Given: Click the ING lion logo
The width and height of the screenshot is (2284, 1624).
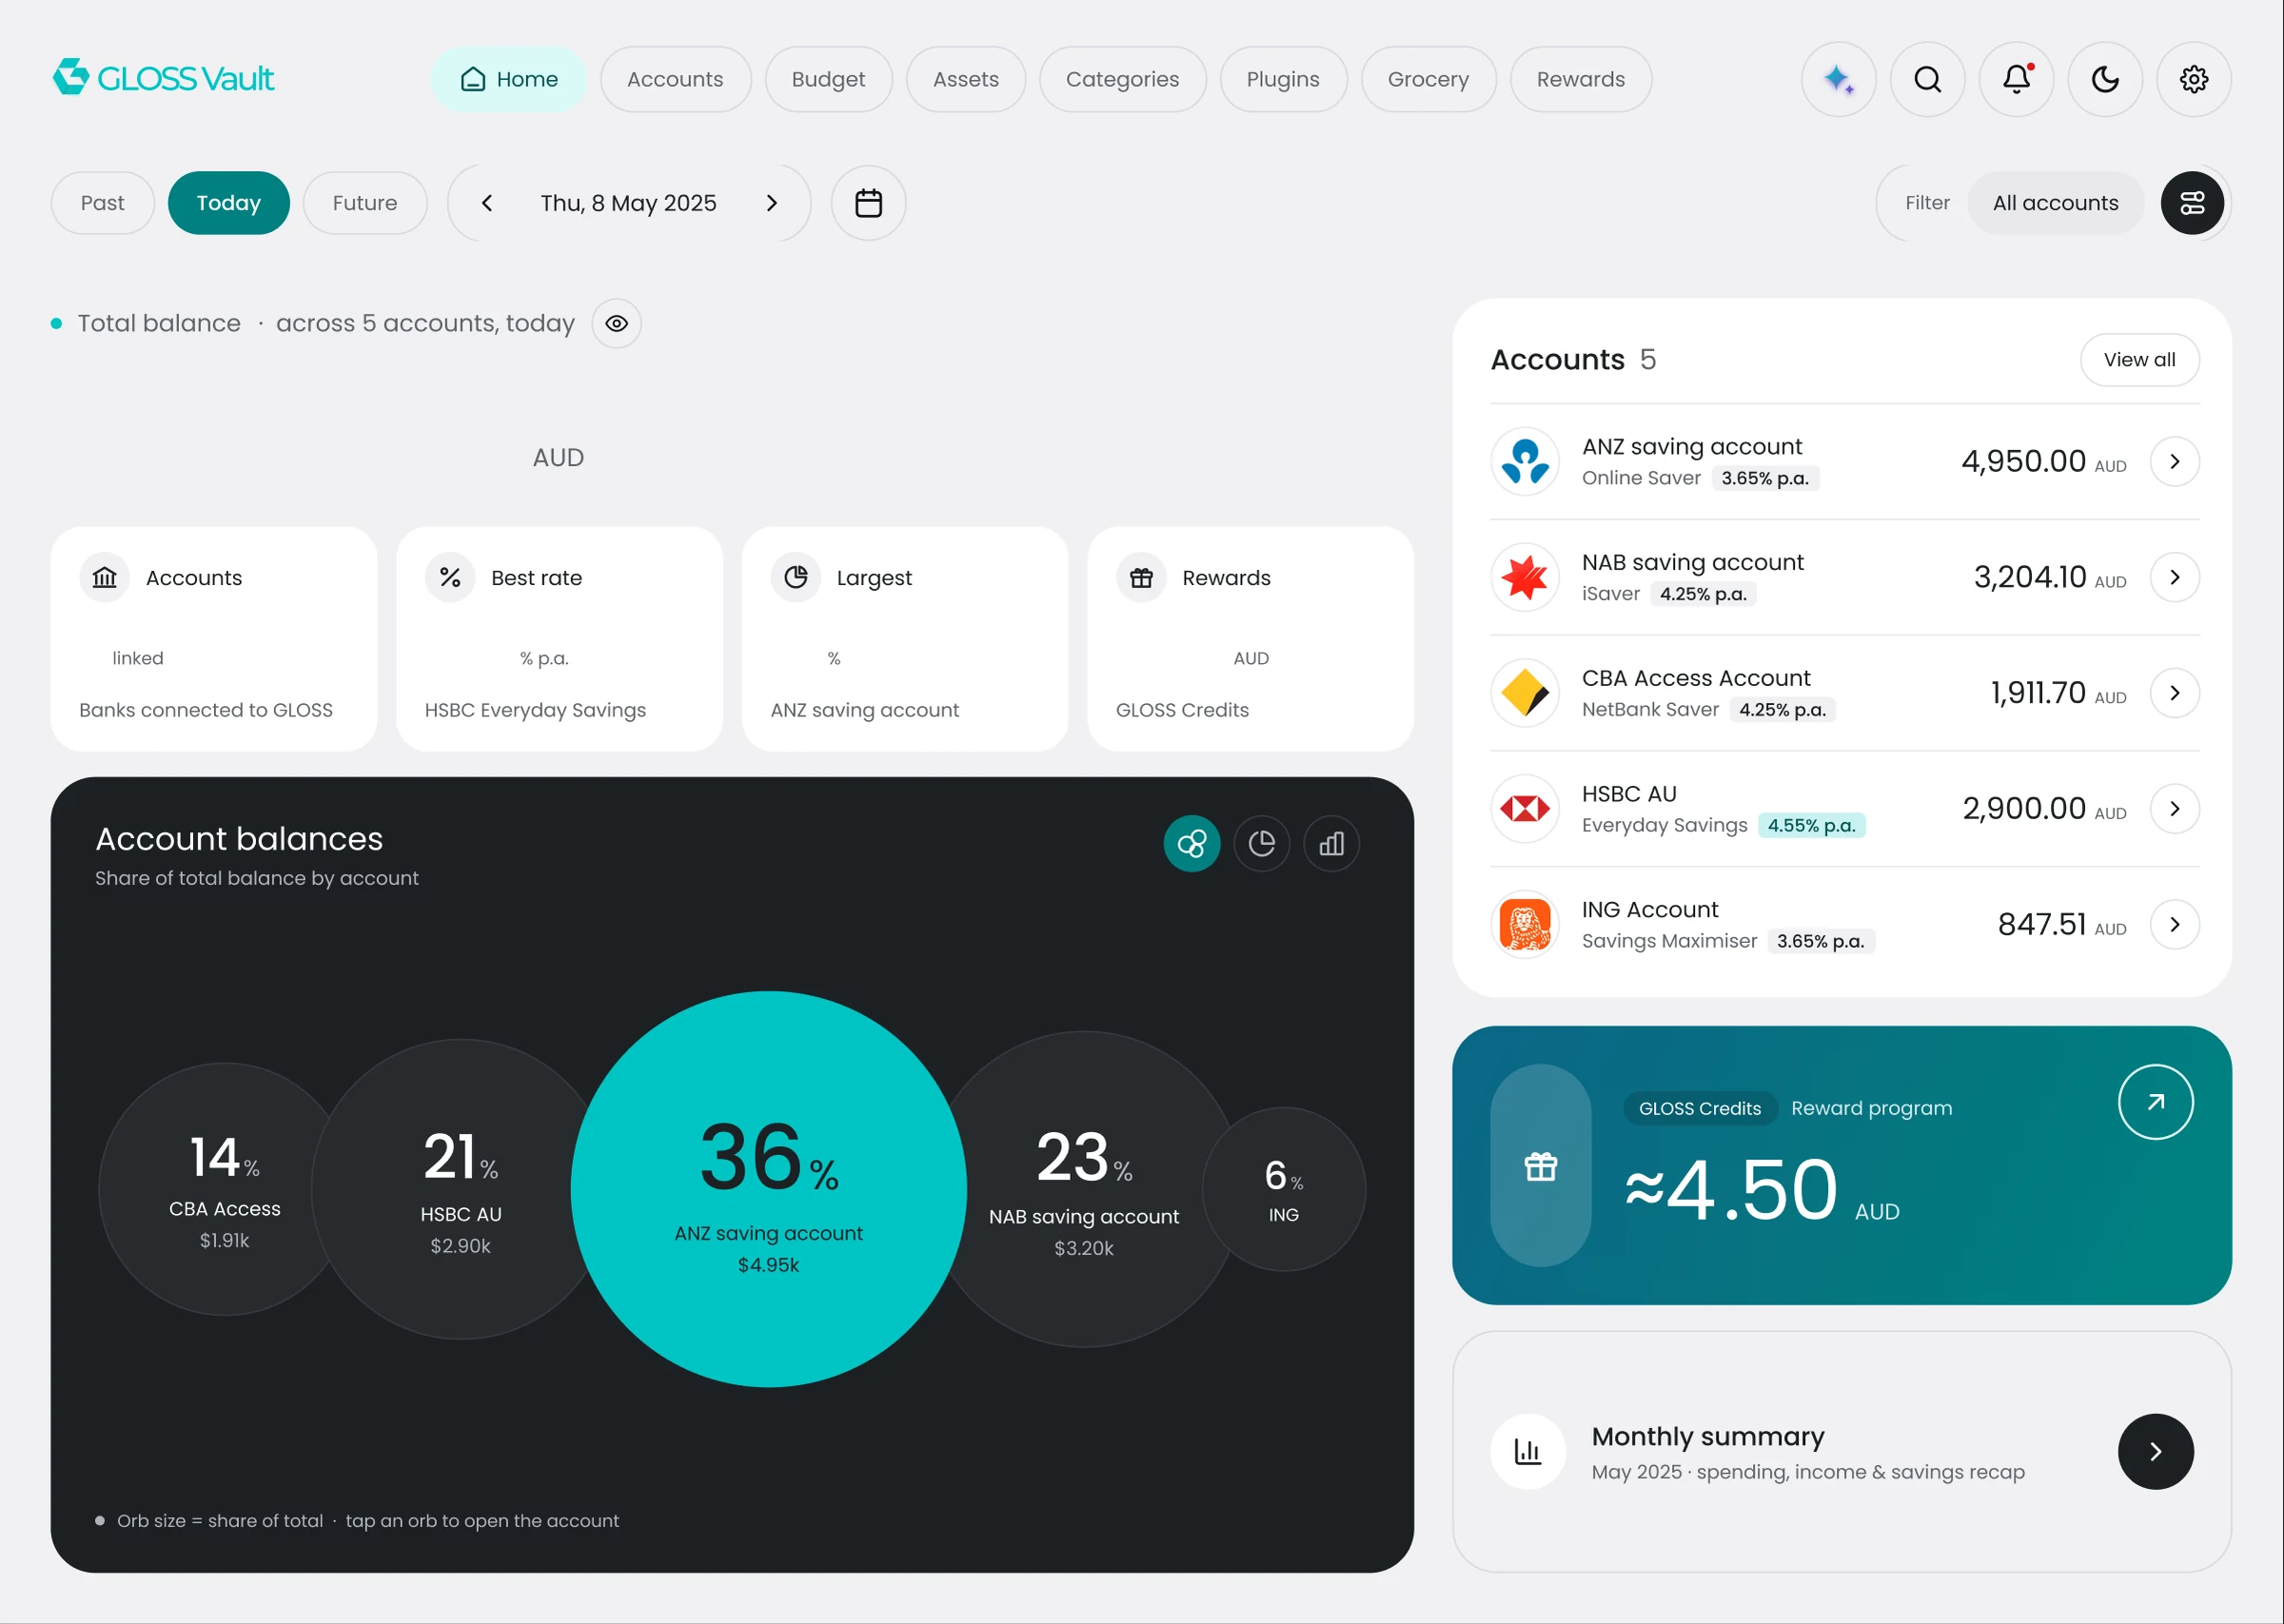Looking at the screenshot, I should point(1525,925).
